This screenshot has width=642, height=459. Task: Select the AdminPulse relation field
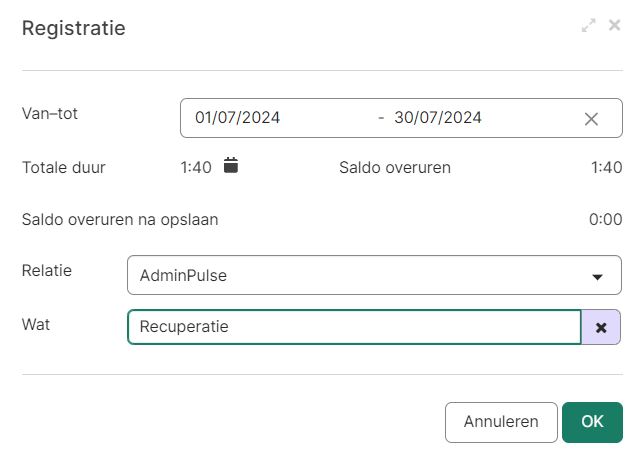coord(374,275)
